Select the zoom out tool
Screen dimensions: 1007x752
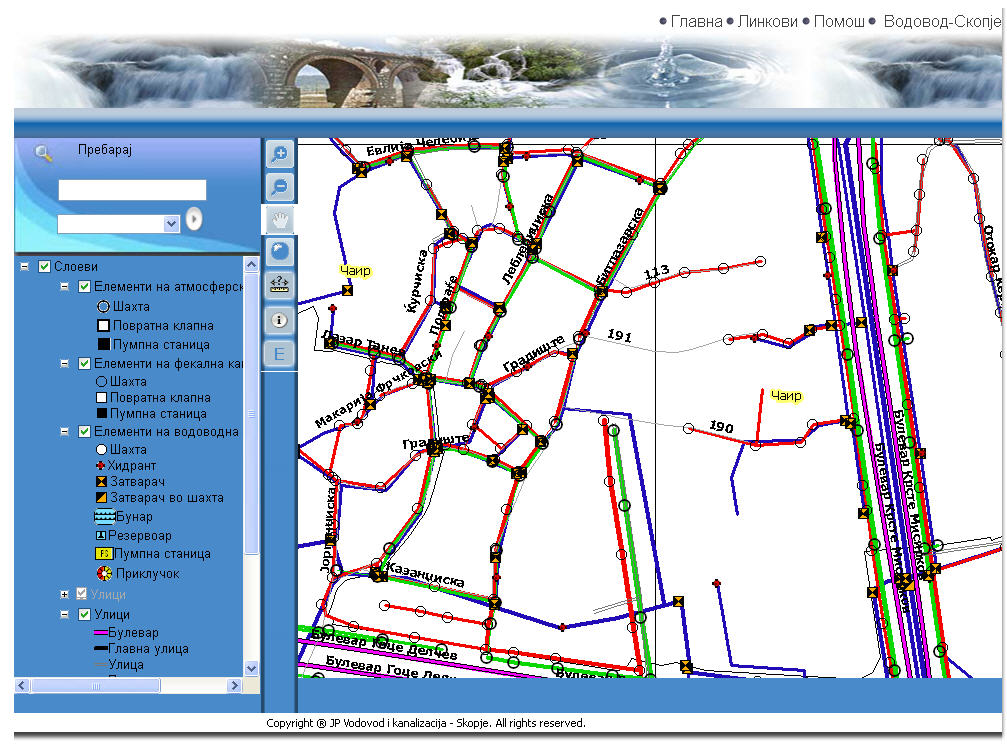coord(279,186)
